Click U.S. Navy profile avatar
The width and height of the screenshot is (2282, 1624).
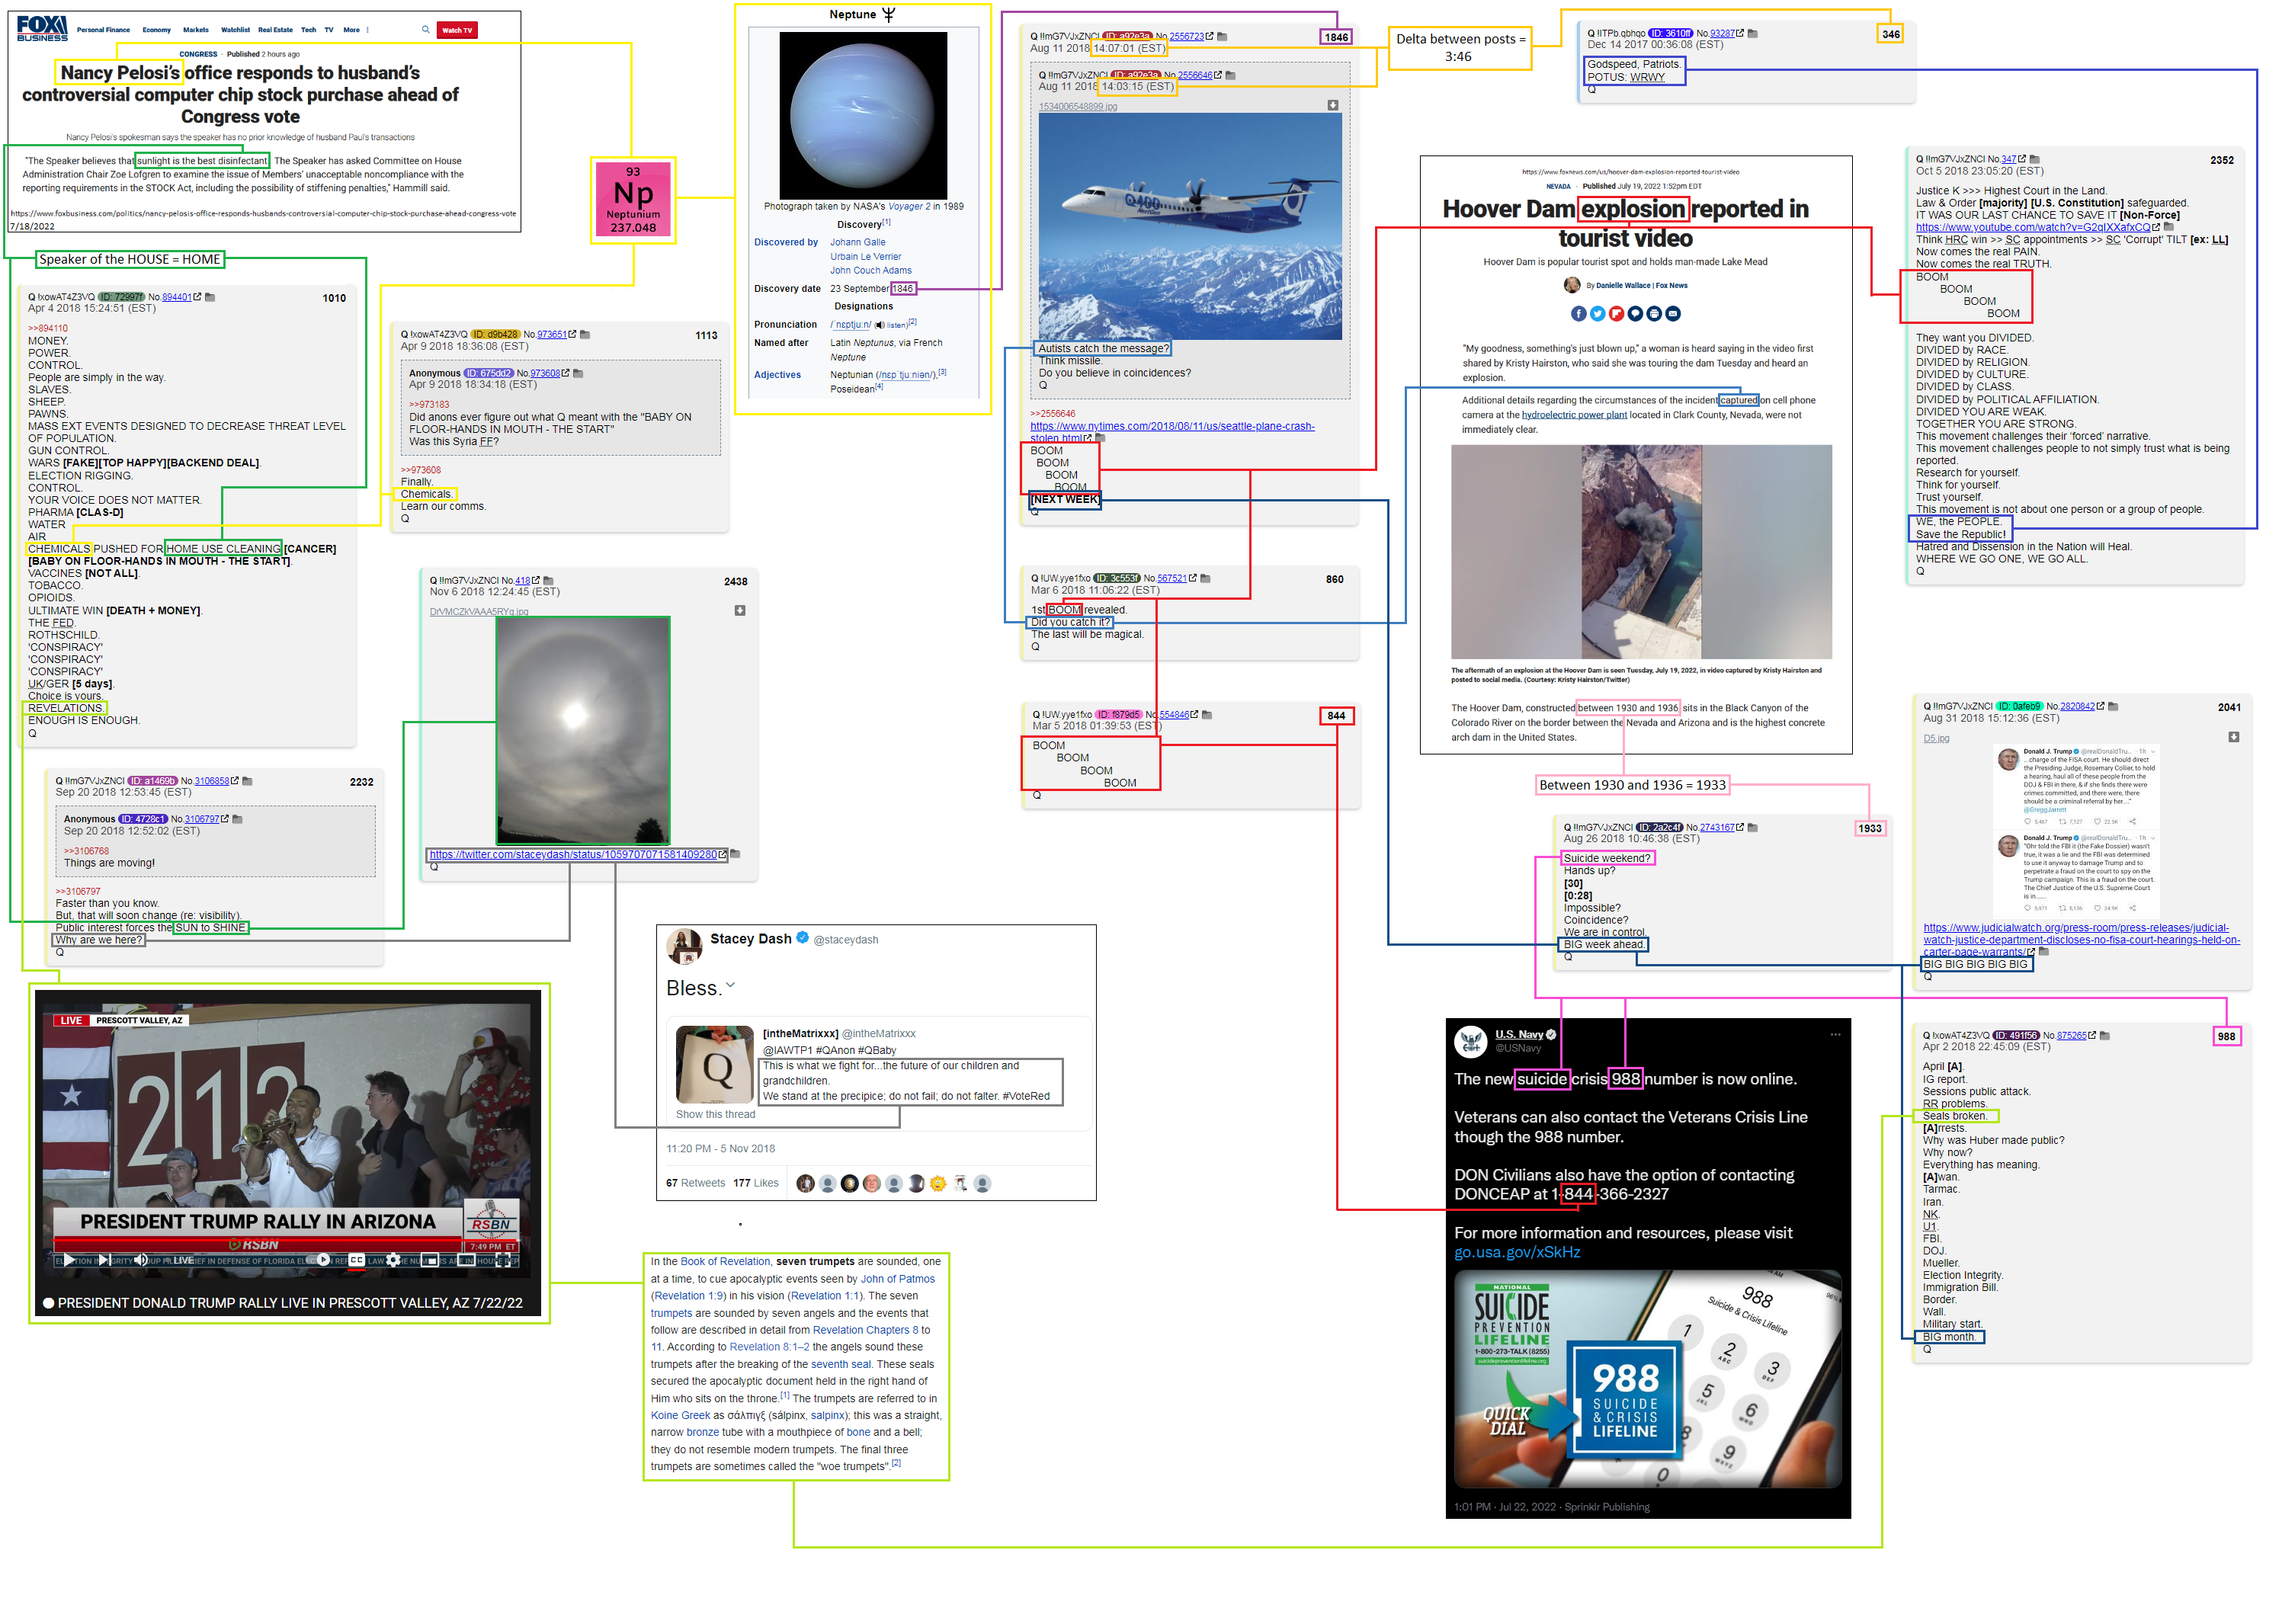pyautogui.click(x=1471, y=1042)
